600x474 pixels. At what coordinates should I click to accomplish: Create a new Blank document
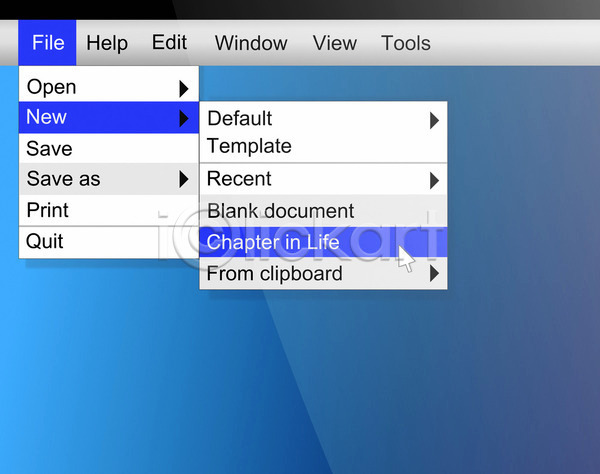[x=280, y=211]
